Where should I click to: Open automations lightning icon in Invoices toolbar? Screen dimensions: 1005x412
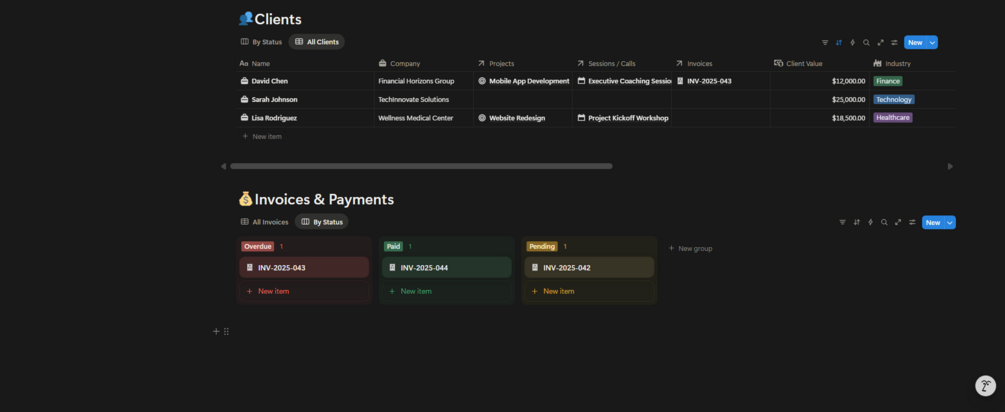point(870,222)
